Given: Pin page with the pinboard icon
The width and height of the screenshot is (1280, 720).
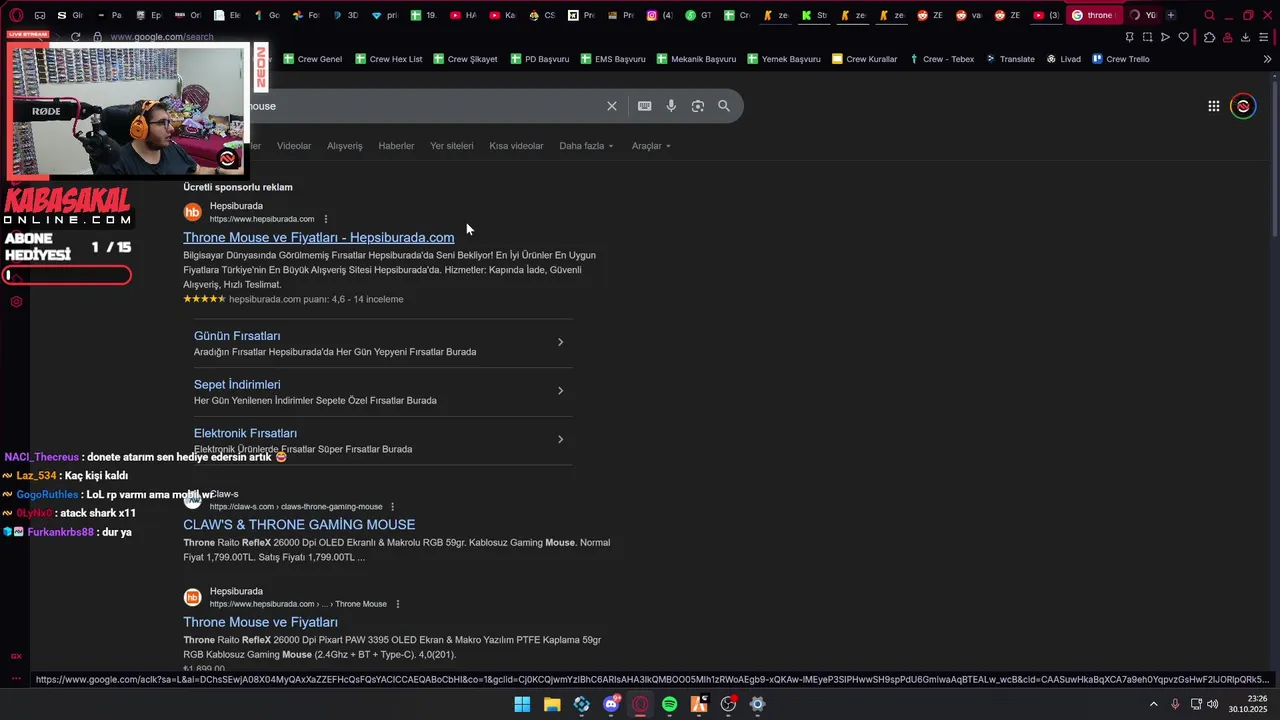Looking at the screenshot, I should 1129,37.
